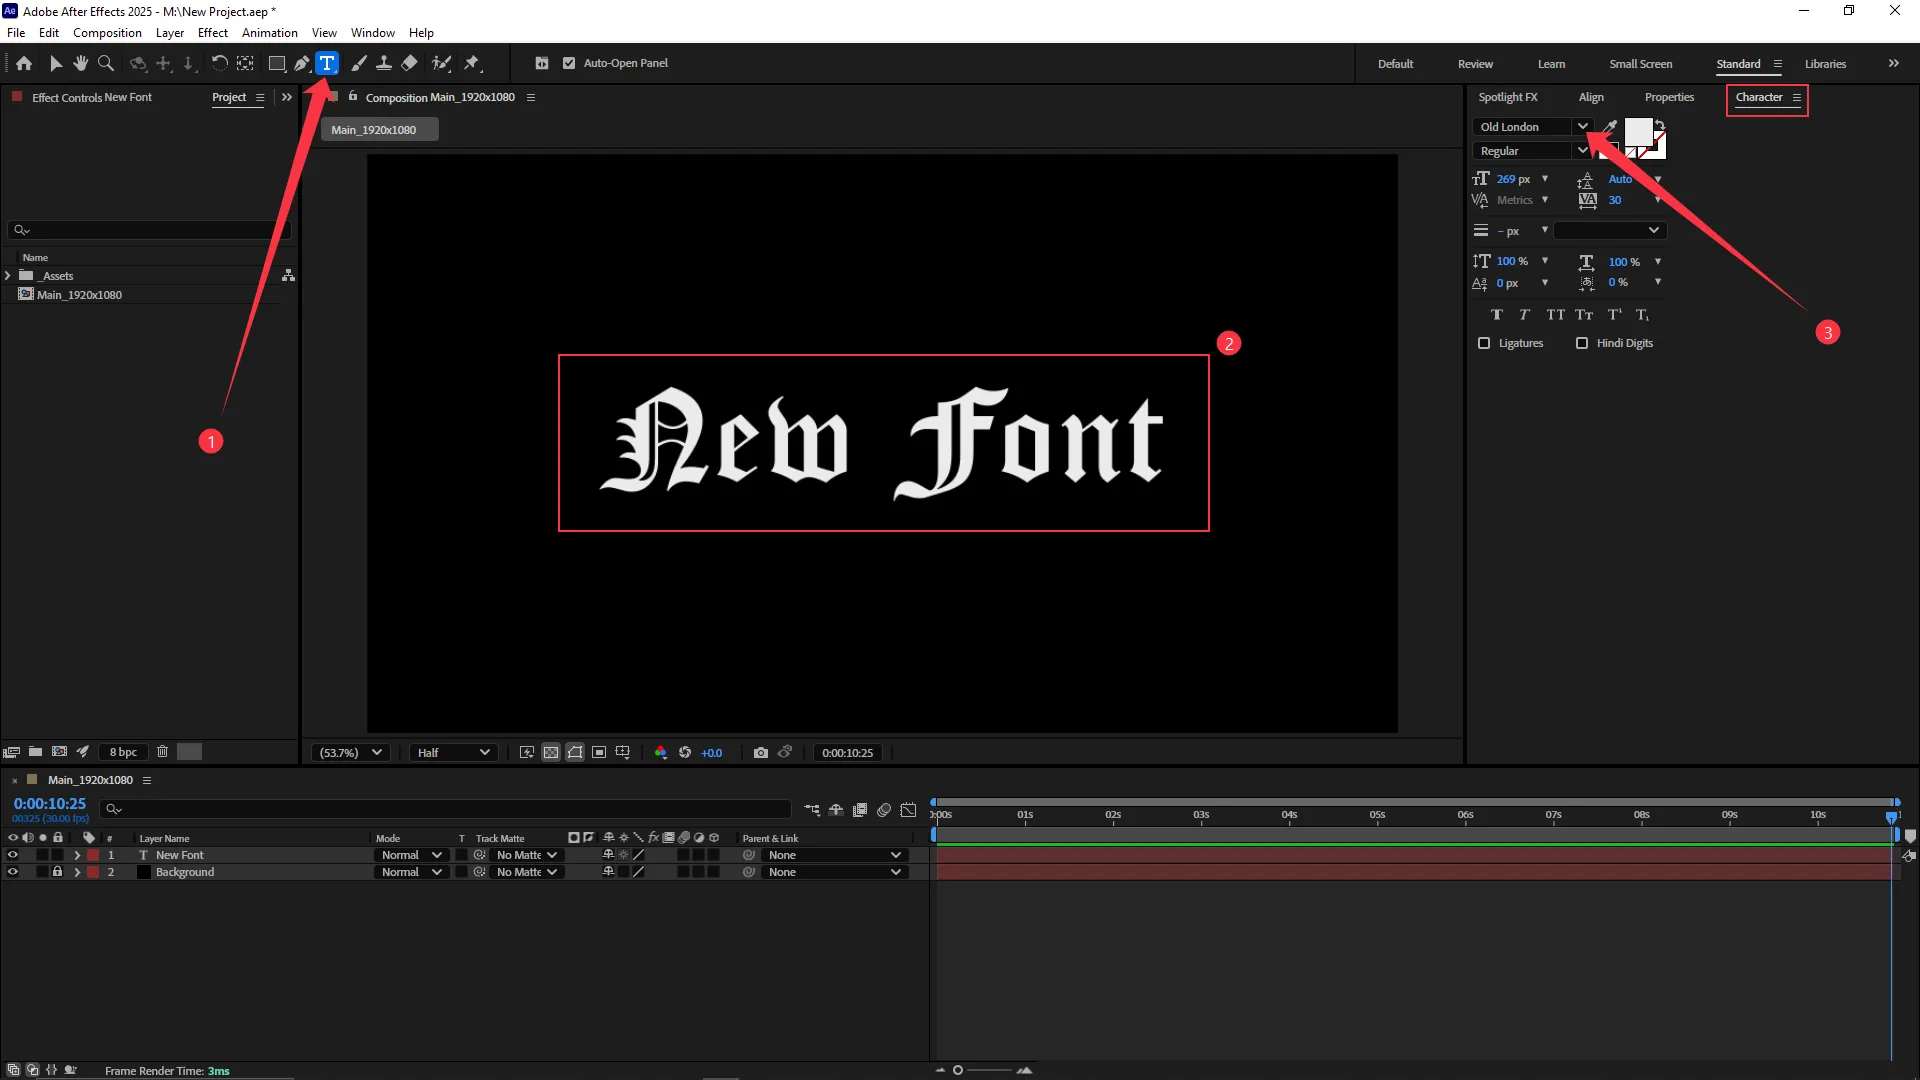Open the Old London font family dropdown
The image size is (1920, 1080).
1582,127
